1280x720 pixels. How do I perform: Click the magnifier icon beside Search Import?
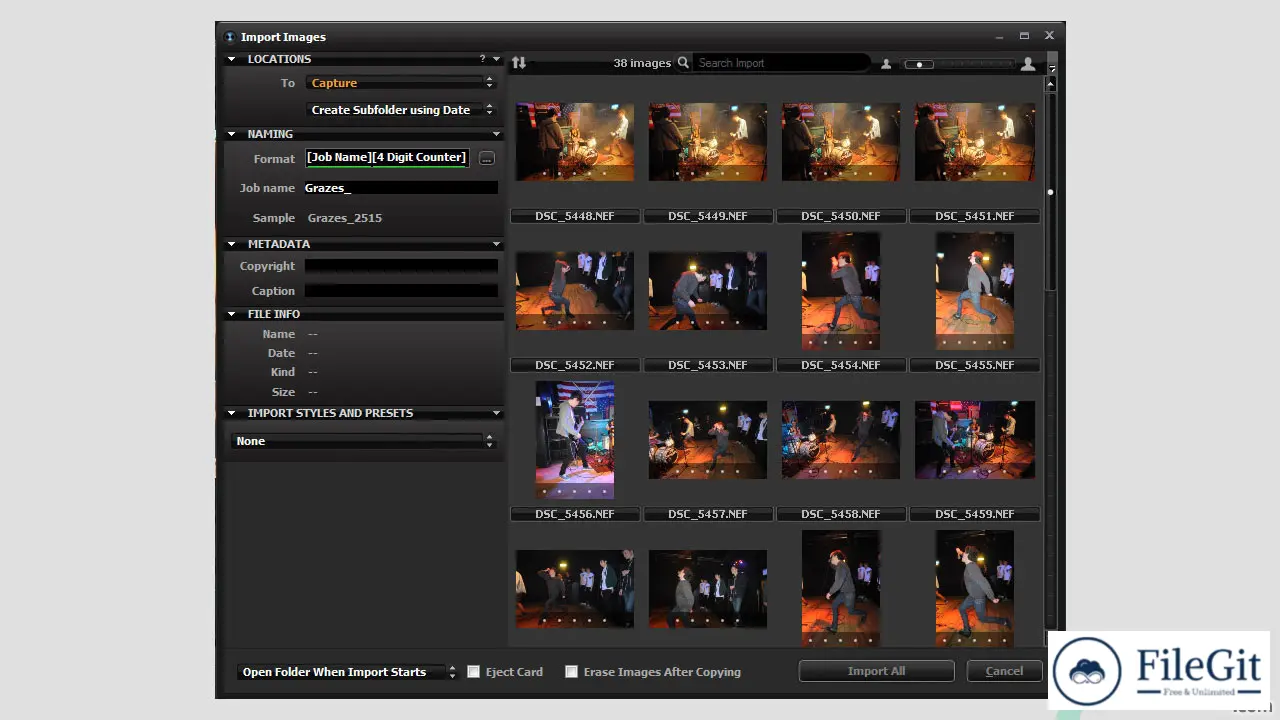[x=684, y=63]
